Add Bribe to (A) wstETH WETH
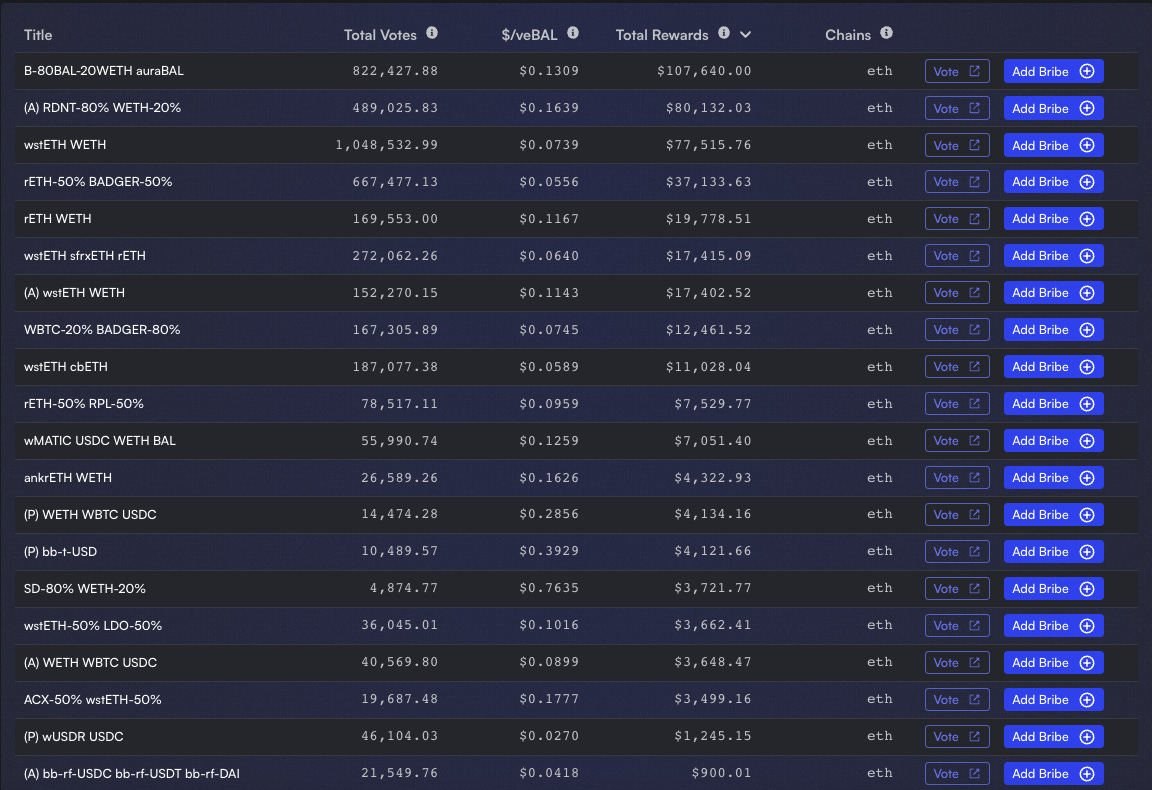 [1054, 293]
